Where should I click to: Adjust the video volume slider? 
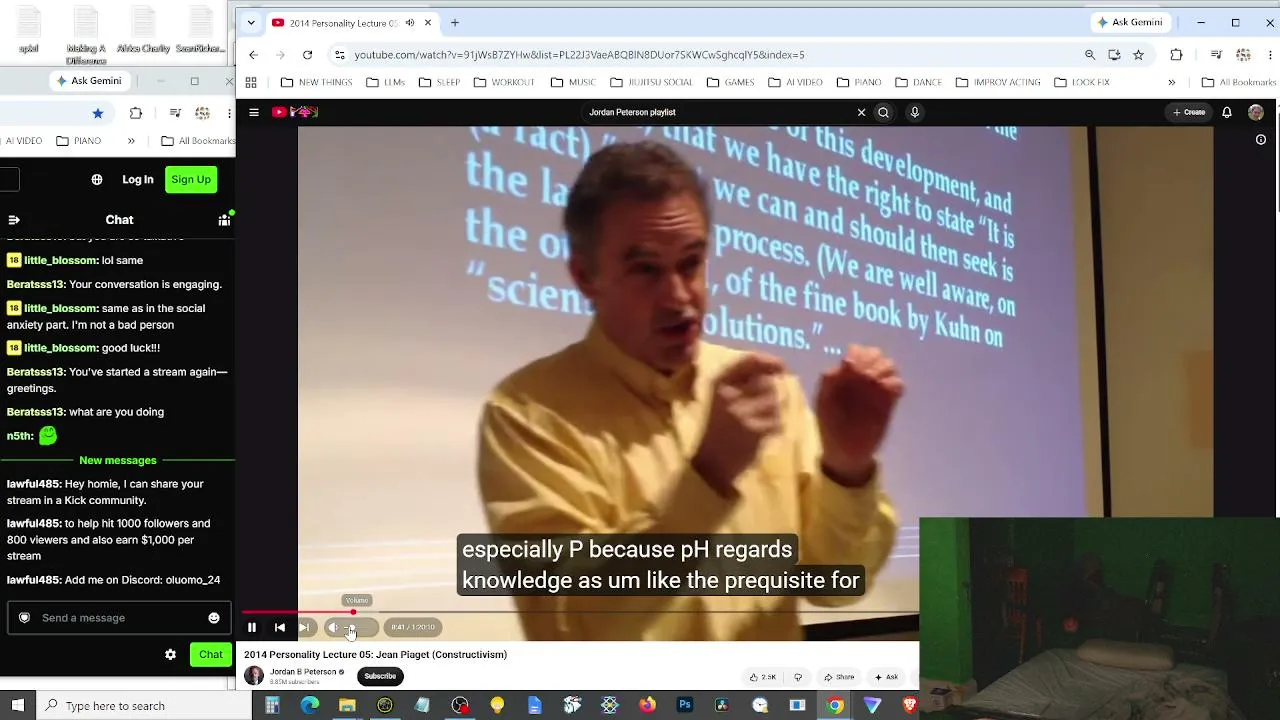359,627
